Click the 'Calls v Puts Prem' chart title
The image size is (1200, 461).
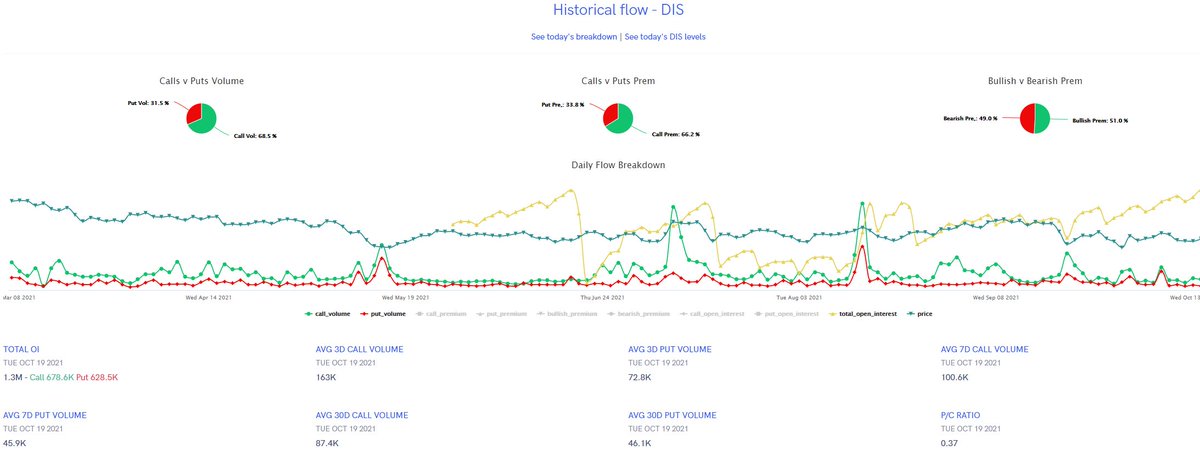618,80
